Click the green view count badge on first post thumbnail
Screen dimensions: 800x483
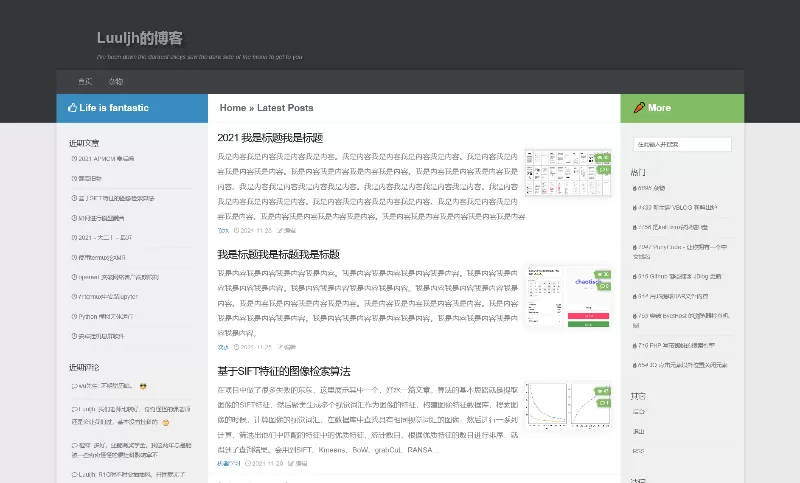(600, 158)
